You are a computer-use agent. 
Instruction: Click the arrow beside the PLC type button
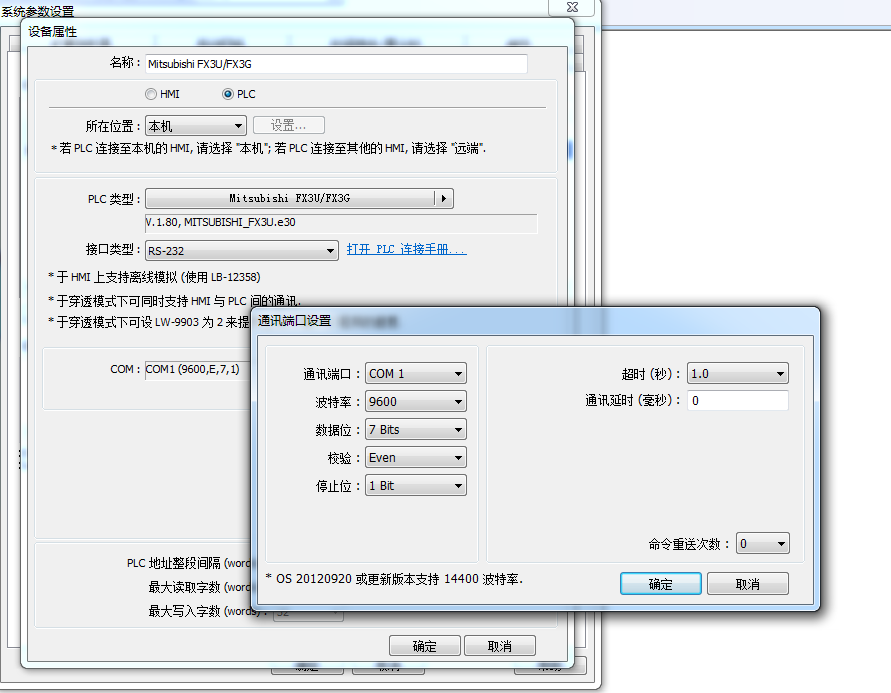pyautogui.click(x=444, y=198)
